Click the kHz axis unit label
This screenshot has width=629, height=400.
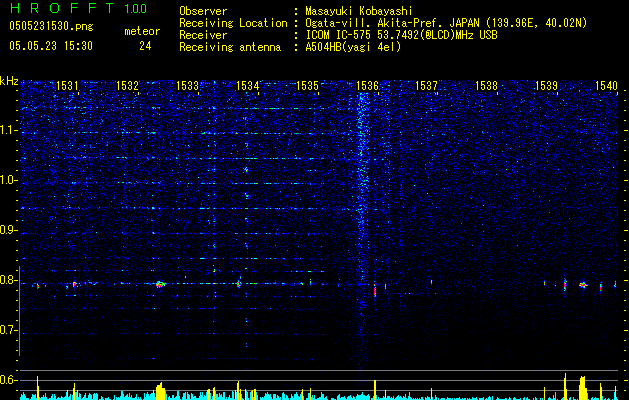(9, 81)
